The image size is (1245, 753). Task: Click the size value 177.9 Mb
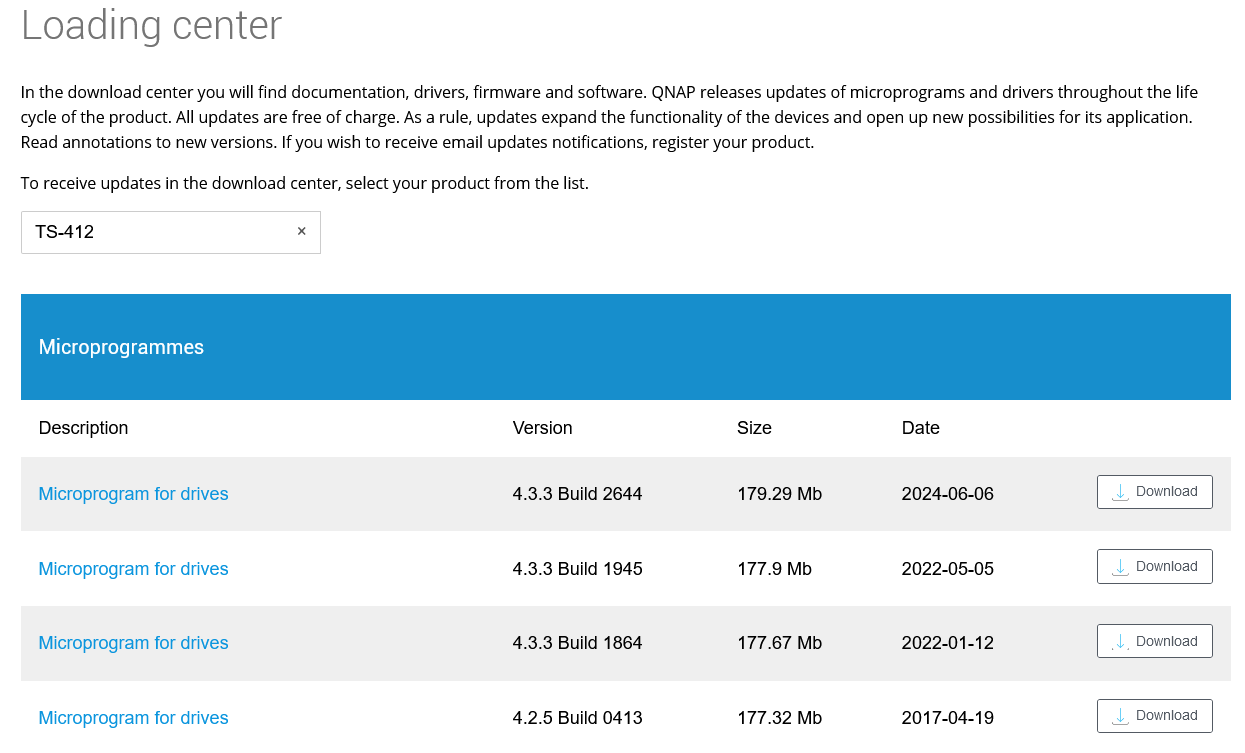774,569
